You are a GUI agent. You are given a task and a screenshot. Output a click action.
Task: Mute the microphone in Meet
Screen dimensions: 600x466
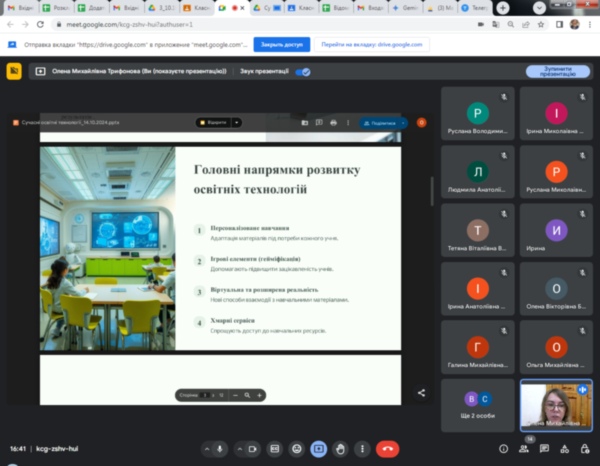[220, 449]
